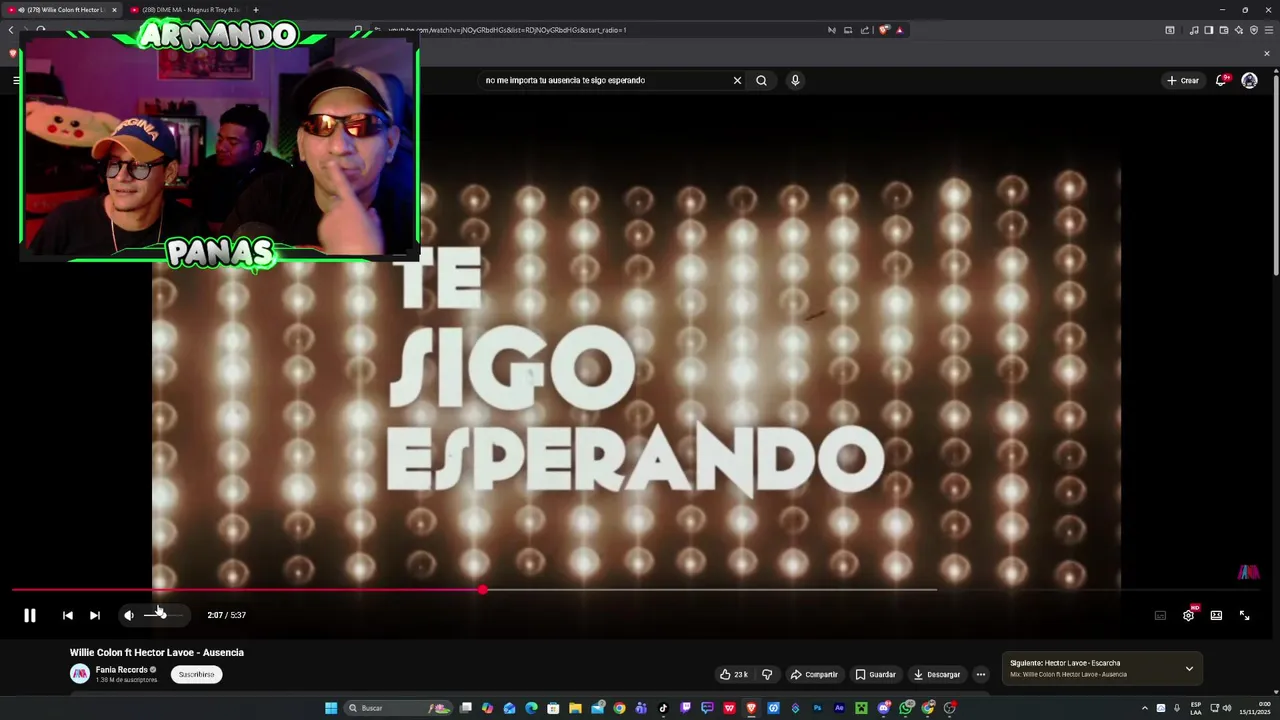Open a new browser tab
This screenshot has width=1280, height=720.
(x=255, y=10)
